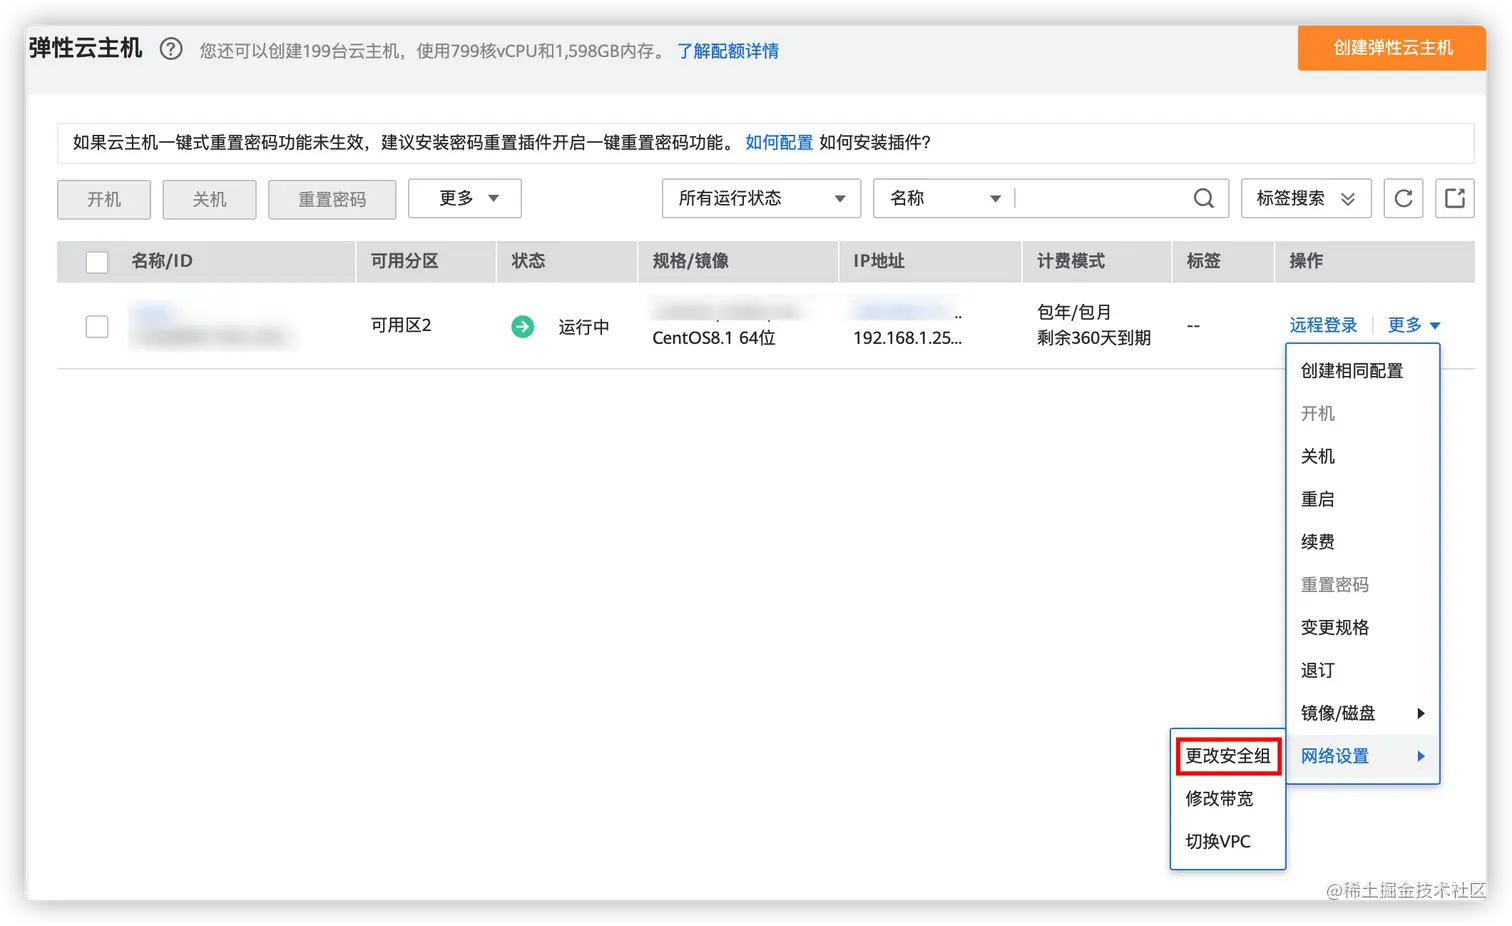Click the 运行中 status text

coord(584,327)
